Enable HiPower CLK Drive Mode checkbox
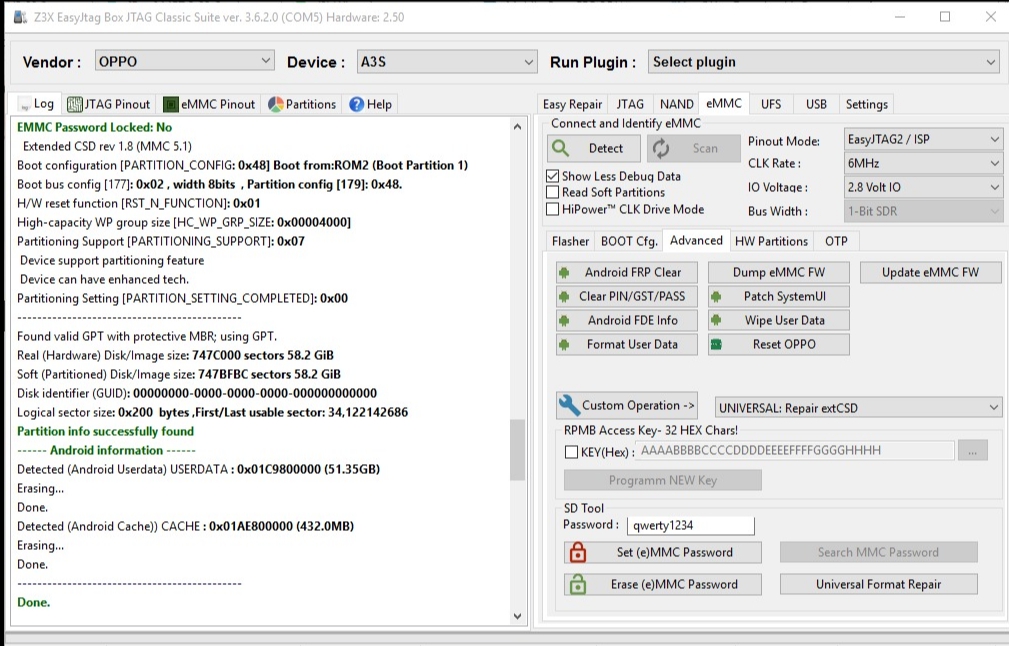1009x646 pixels. click(x=552, y=208)
